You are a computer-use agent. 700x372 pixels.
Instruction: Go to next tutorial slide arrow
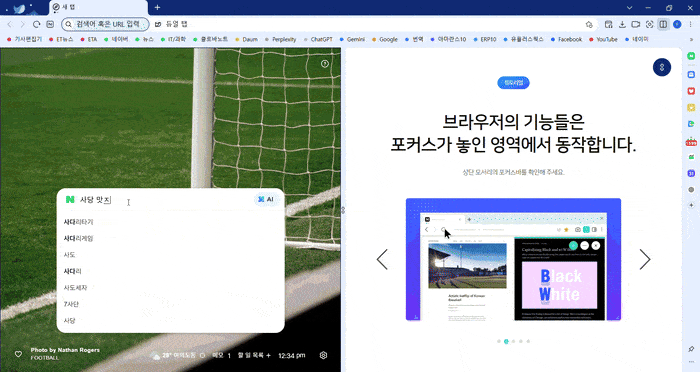coord(645,259)
